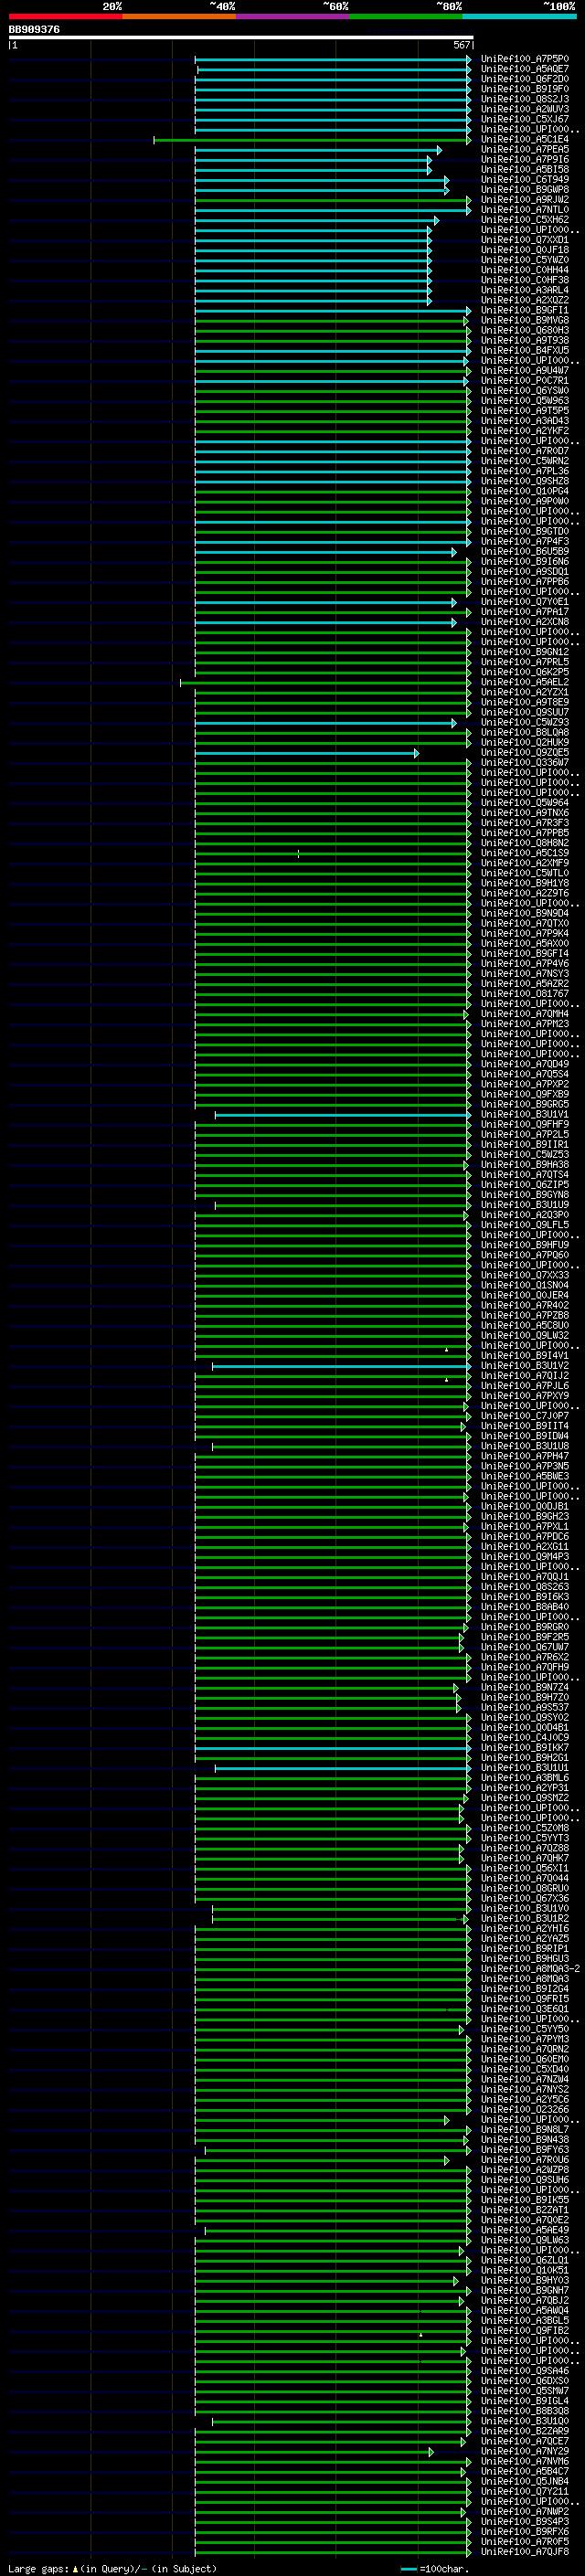Select the UniRef100_Q336W7 label
The height and width of the screenshot is (2576, 585).
(x=524, y=763)
